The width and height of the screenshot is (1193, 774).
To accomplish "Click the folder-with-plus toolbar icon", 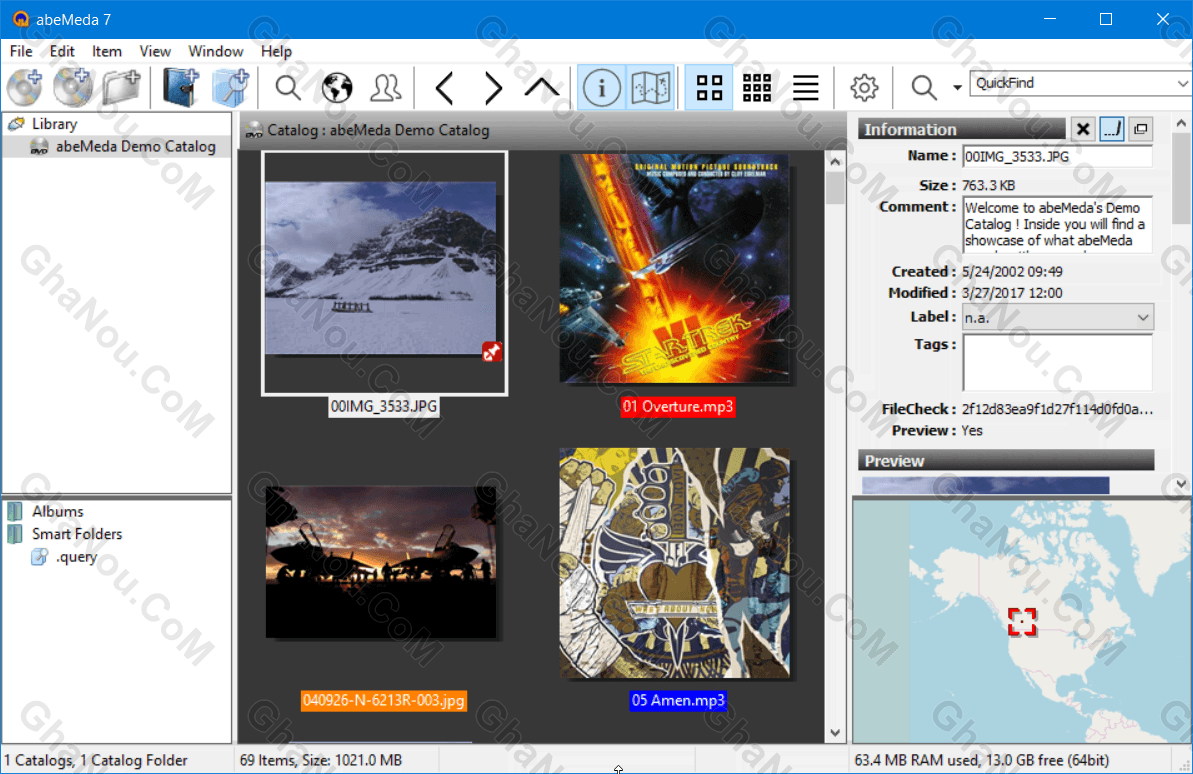I will pyautogui.click(x=122, y=88).
